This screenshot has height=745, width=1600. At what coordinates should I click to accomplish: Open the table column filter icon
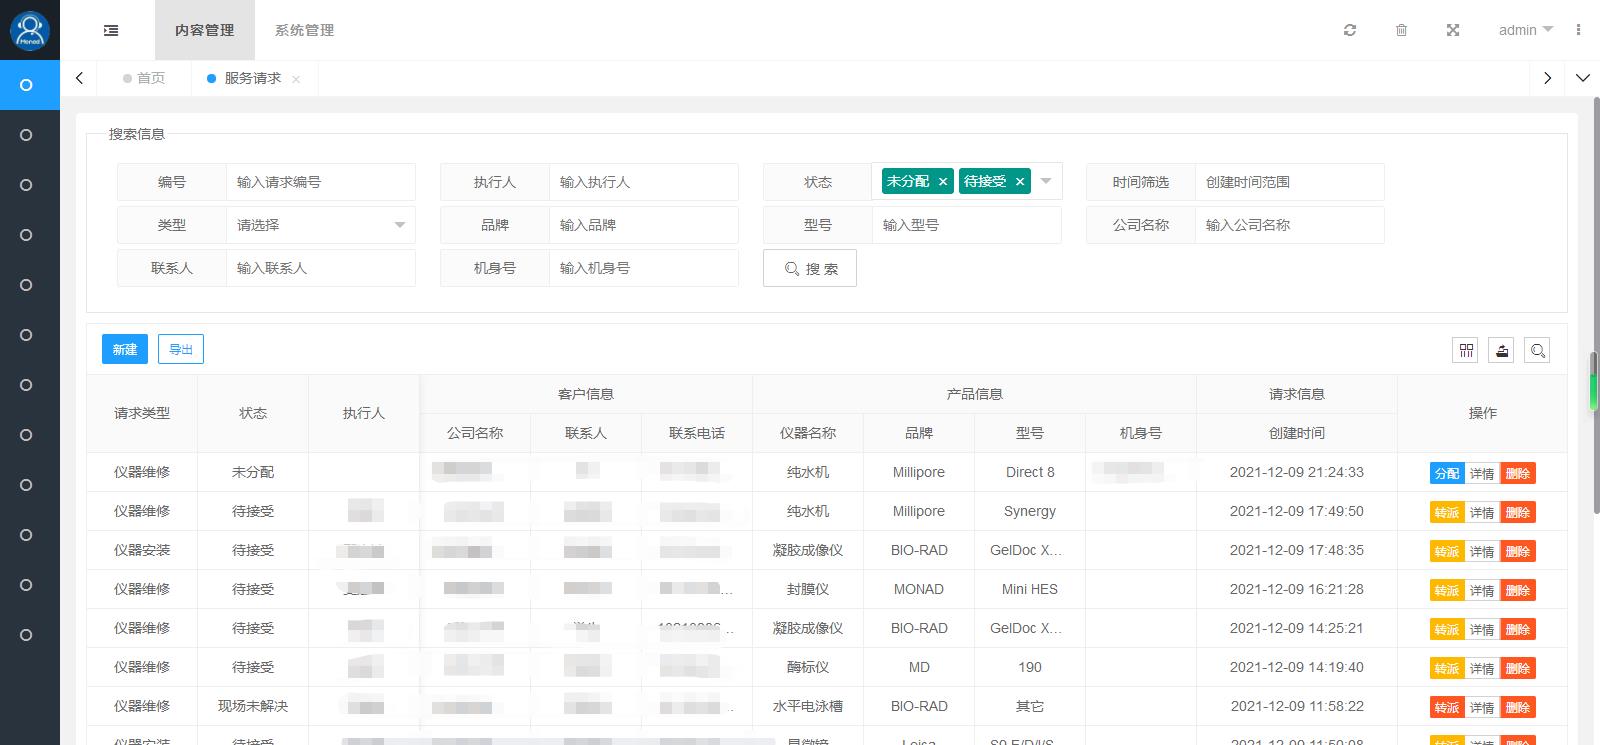click(x=1466, y=350)
